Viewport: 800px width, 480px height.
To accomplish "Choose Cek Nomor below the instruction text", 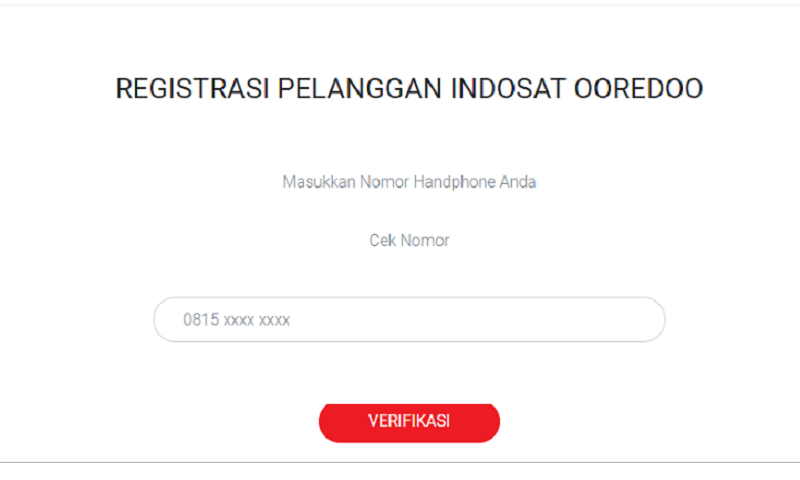I will pos(409,240).
